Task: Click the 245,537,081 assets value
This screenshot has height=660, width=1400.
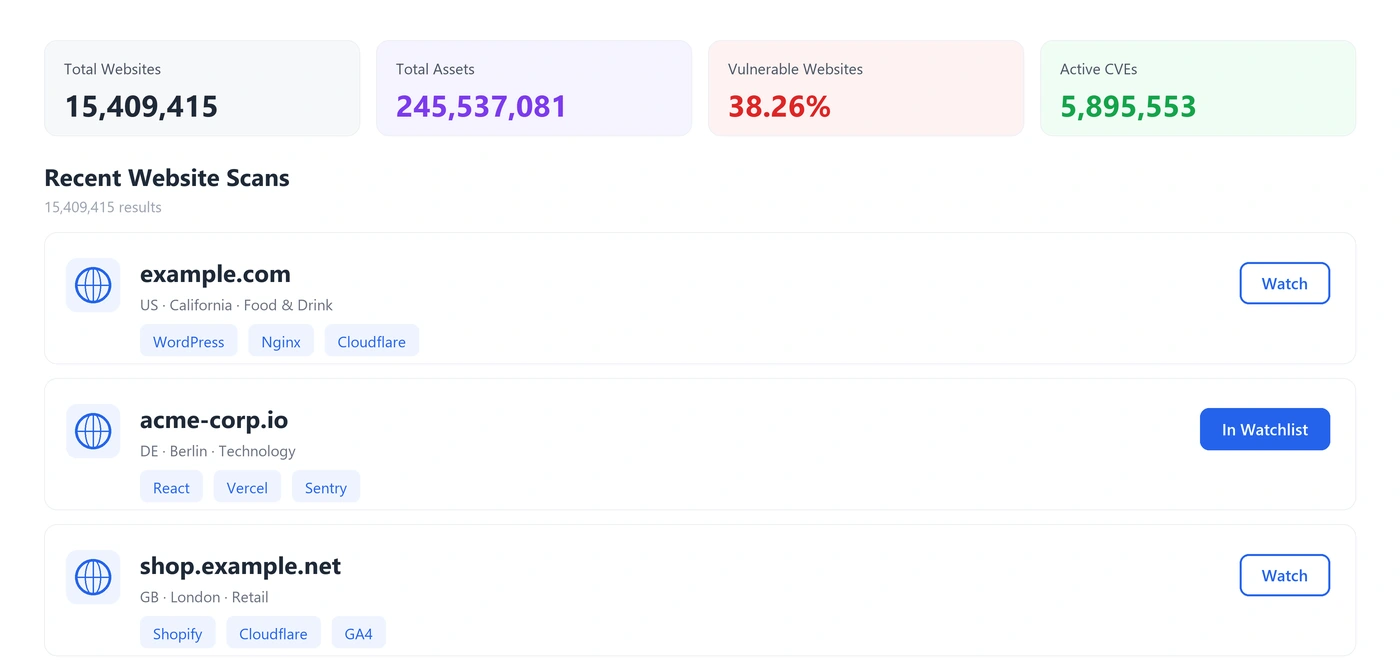Action: [481, 106]
